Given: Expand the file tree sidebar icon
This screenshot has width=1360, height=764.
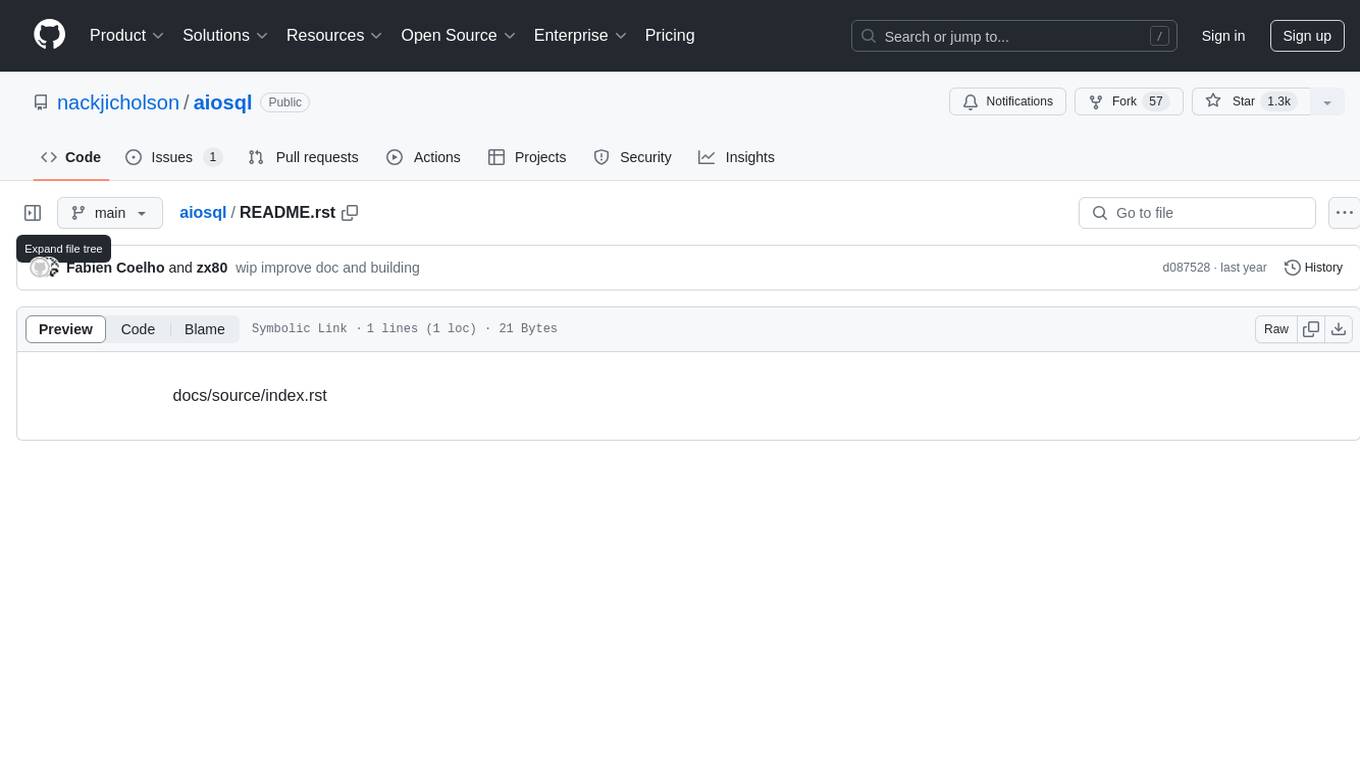Looking at the screenshot, I should tap(33, 213).
